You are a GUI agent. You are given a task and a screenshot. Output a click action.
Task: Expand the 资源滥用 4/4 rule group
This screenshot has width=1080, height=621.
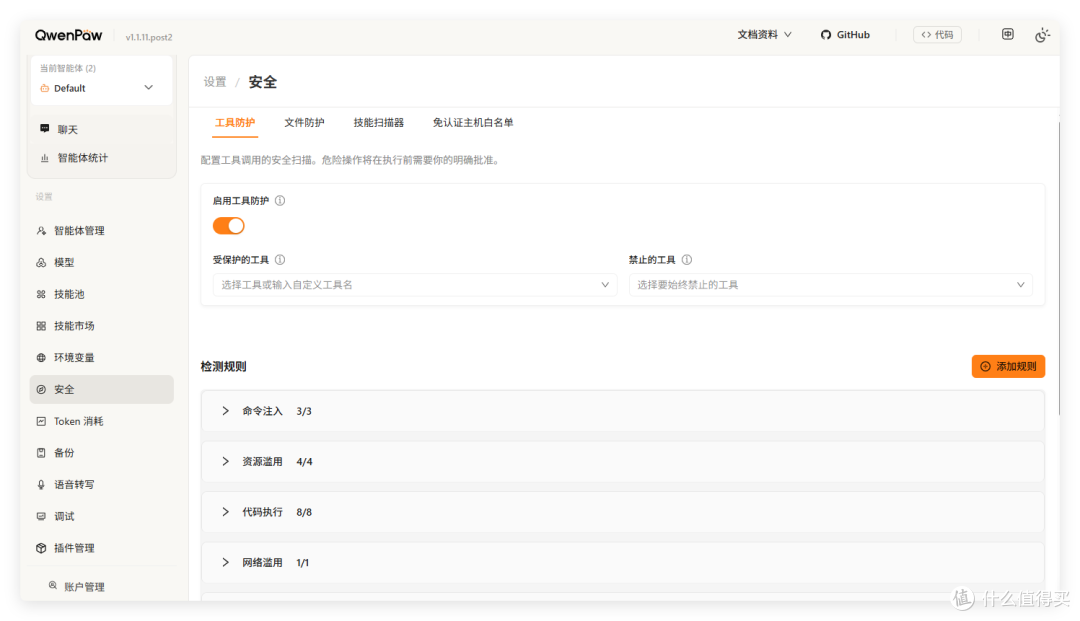(623, 461)
